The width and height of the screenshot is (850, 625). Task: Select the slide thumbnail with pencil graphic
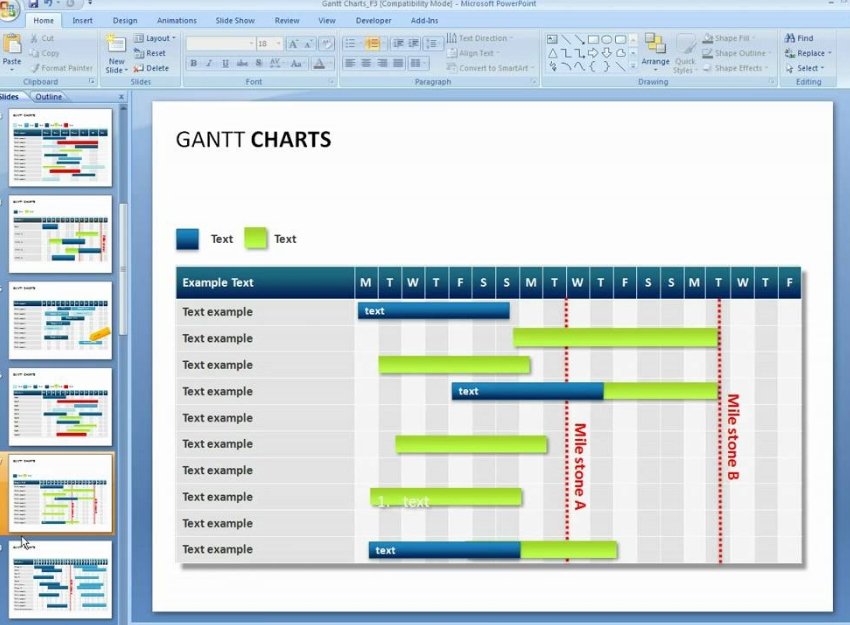pos(60,320)
